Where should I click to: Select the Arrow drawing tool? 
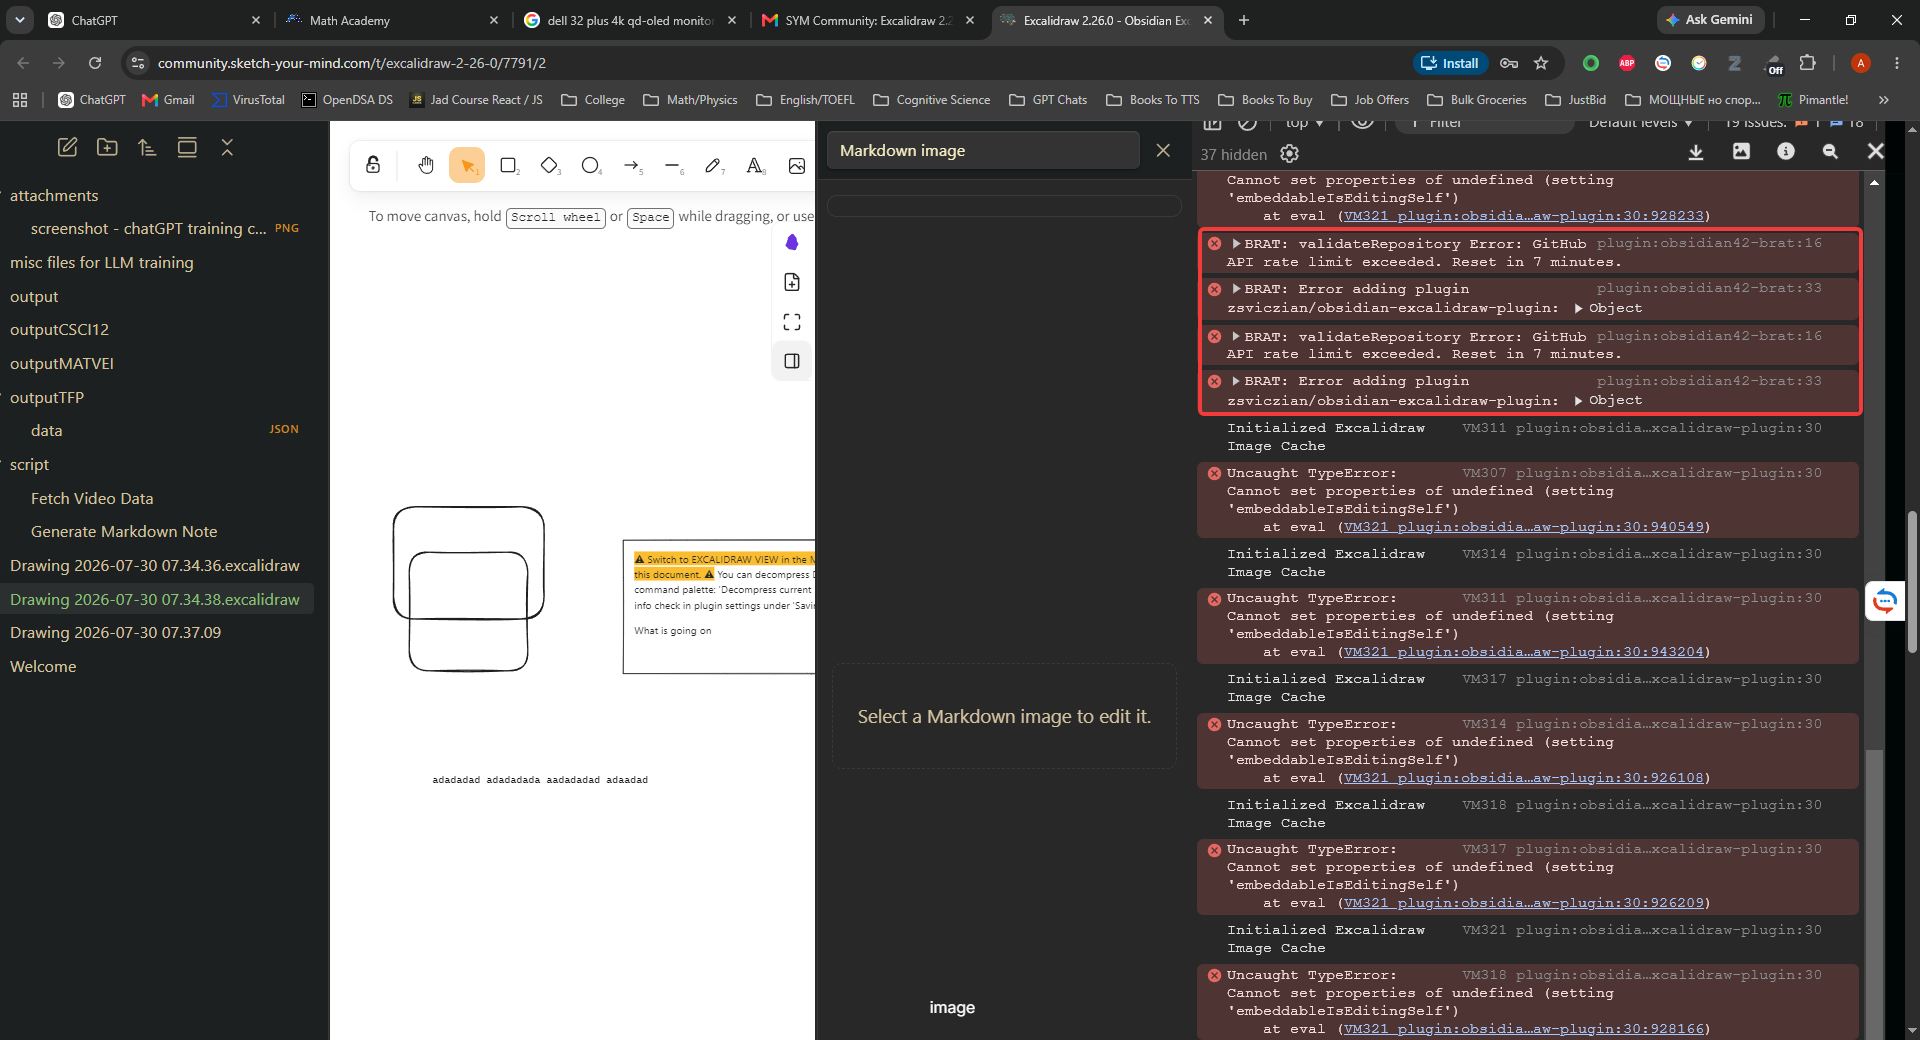pos(632,165)
